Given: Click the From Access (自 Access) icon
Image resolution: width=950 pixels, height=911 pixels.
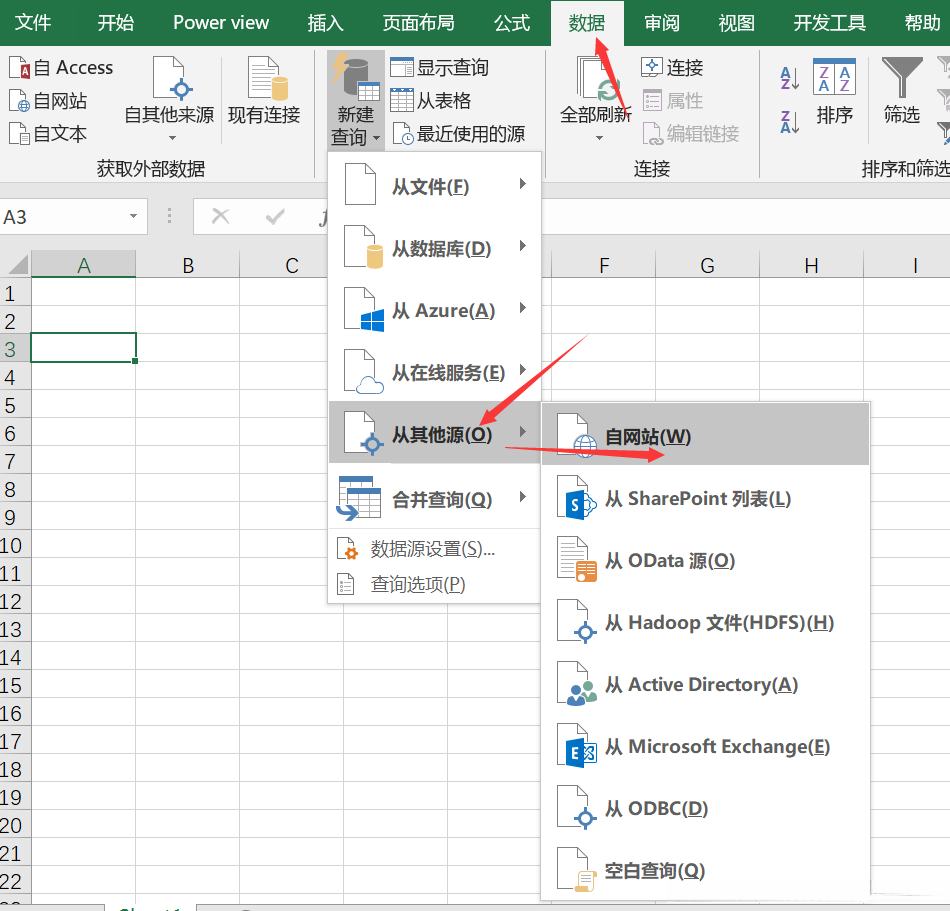Looking at the screenshot, I should point(19,68).
